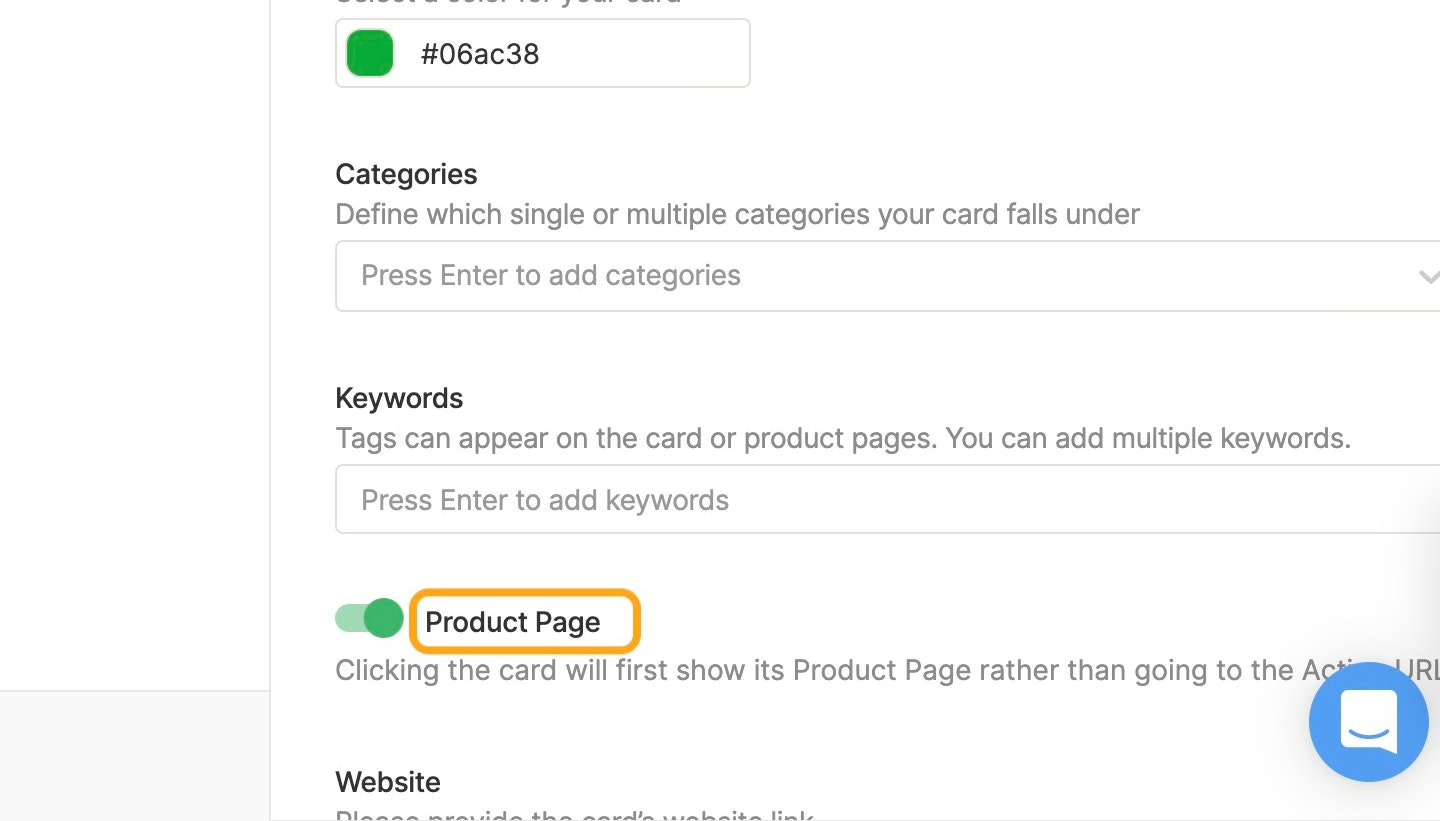The image size is (1440, 821).
Task: Open the Intercom chat launcher bubble
Action: (x=1368, y=722)
